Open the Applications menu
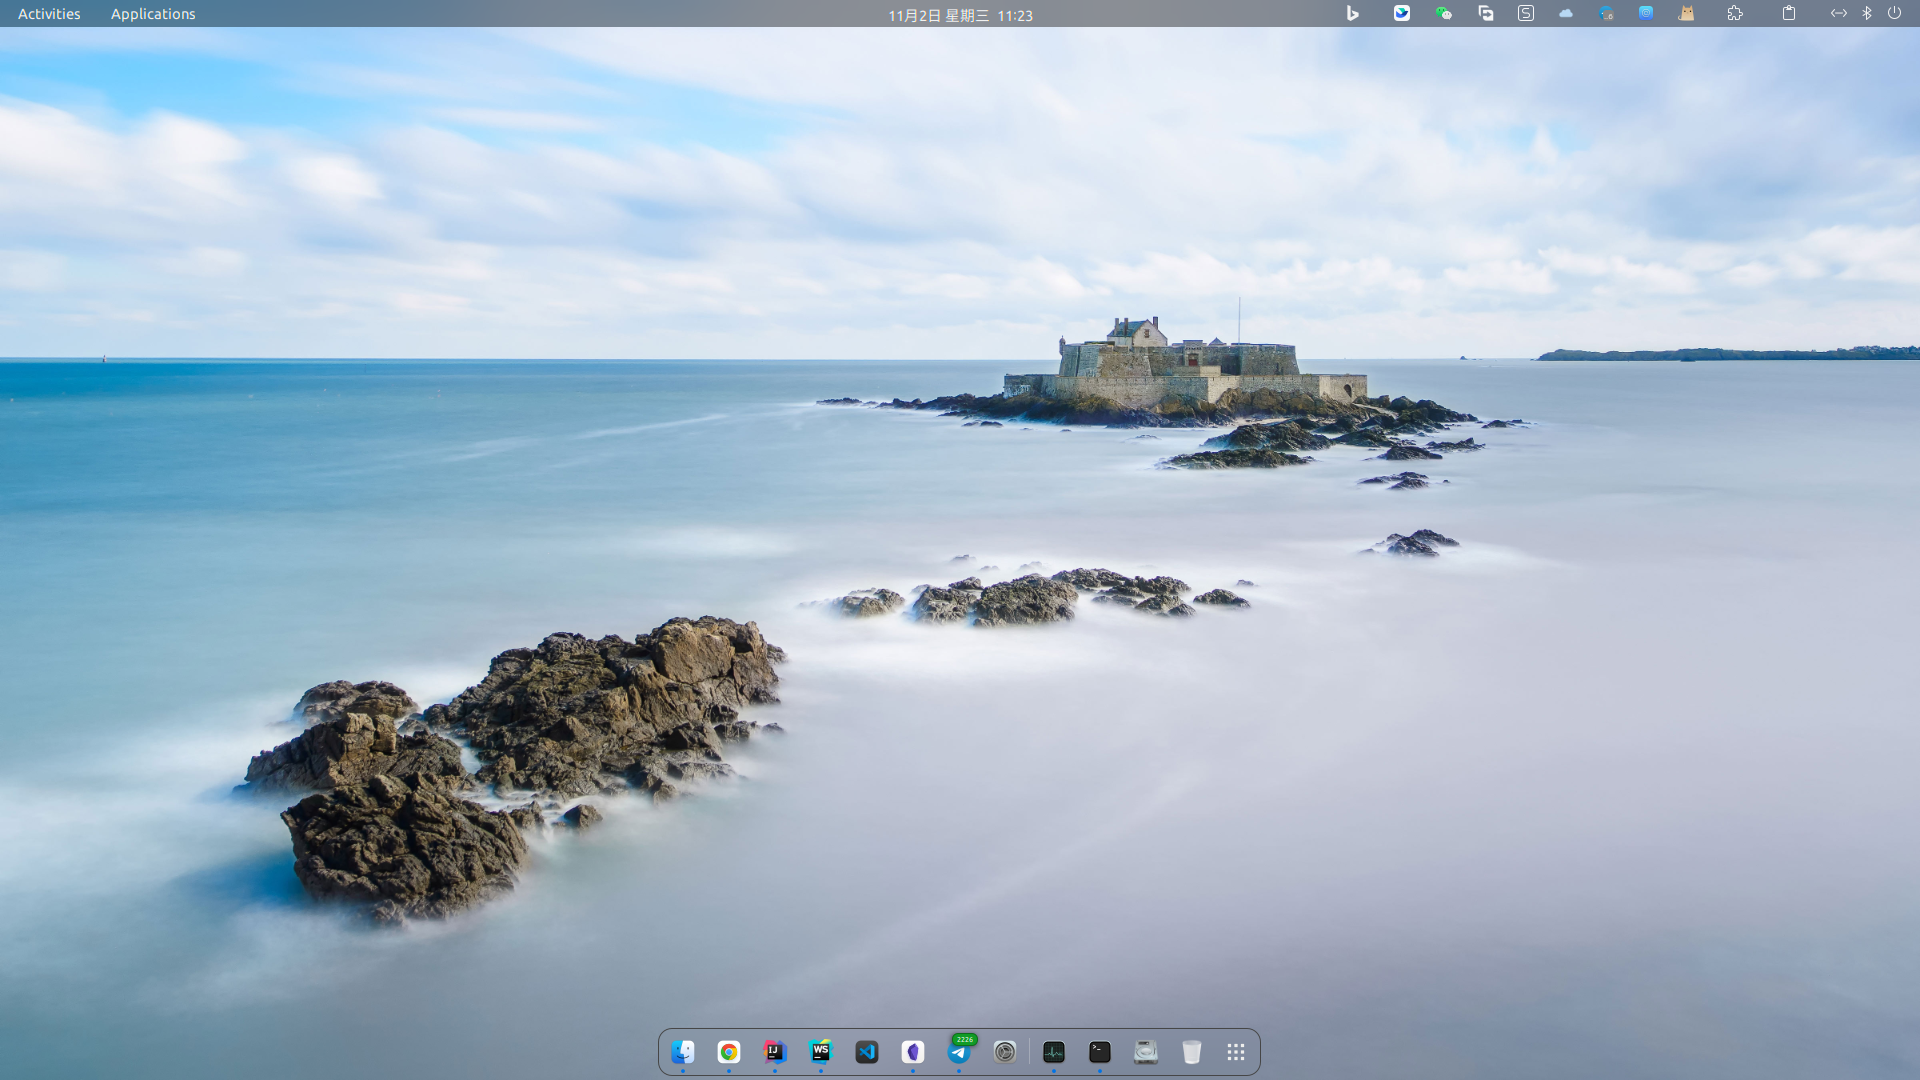 pyautogui.click(x=153, y=14)
